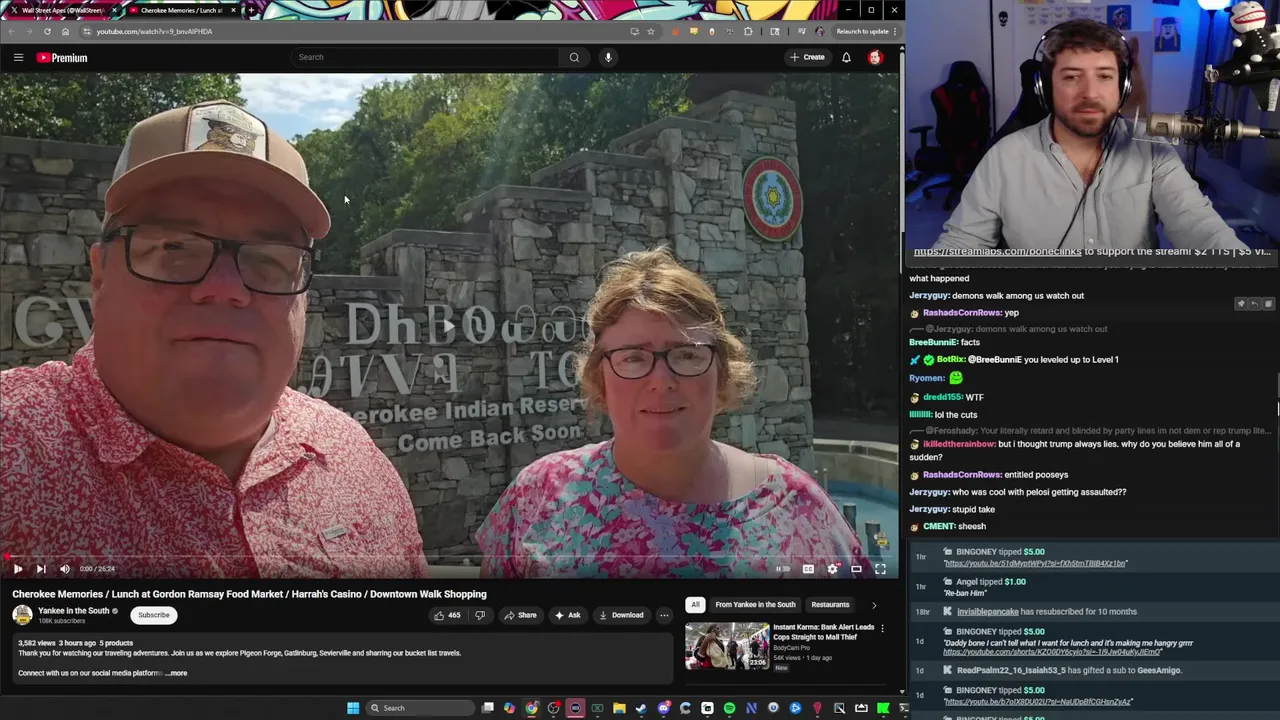Screen dimensions: 1280x720
Task: Click RashadsCornRows 'yep' chat username
Action: (962, 313)
